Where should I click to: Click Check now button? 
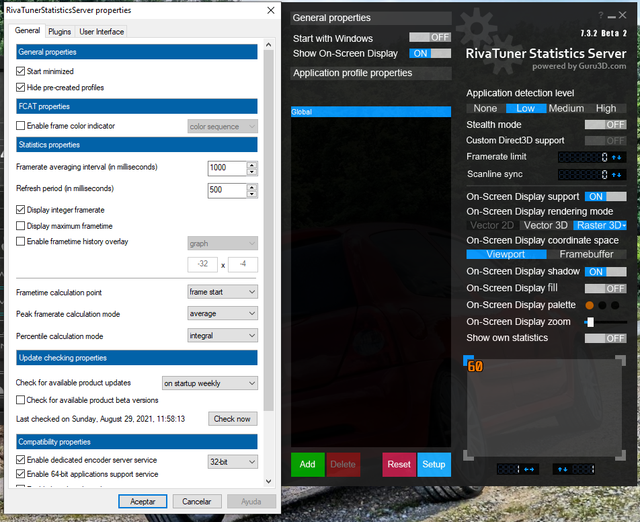tap(233, 419)
